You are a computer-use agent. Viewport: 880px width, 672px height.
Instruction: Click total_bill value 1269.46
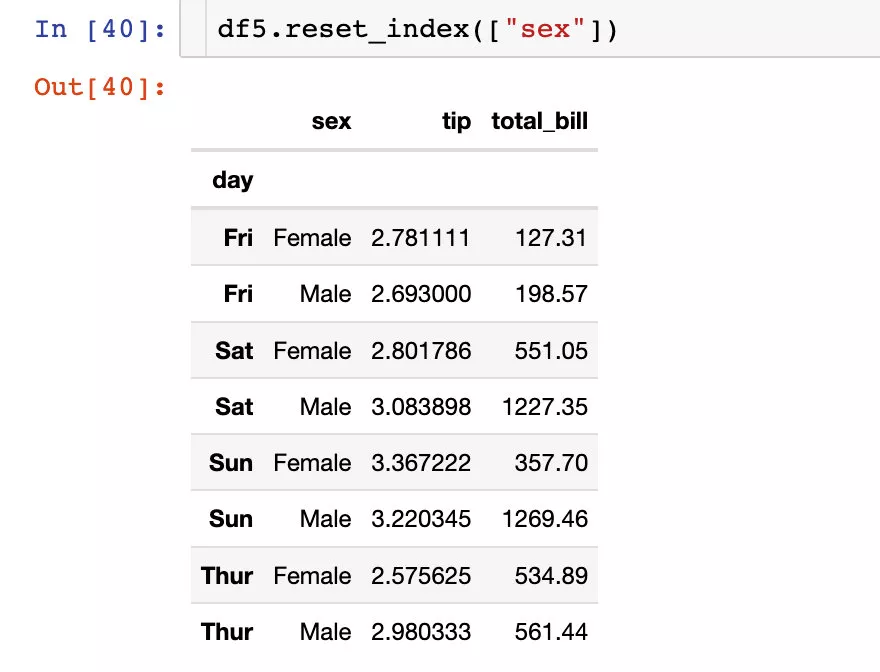click(544, 519)
